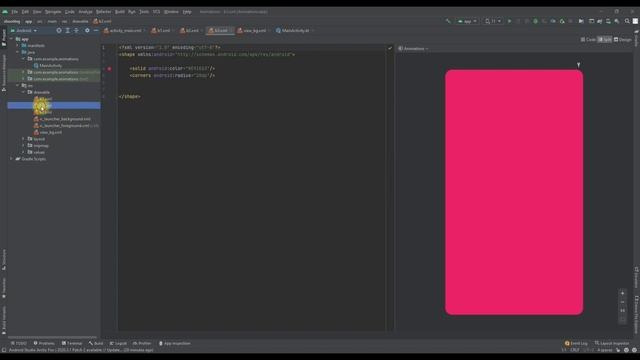This screenshot has width=640, height=360.
Task: Open App Inspection tool window
Action: (175, 343)
